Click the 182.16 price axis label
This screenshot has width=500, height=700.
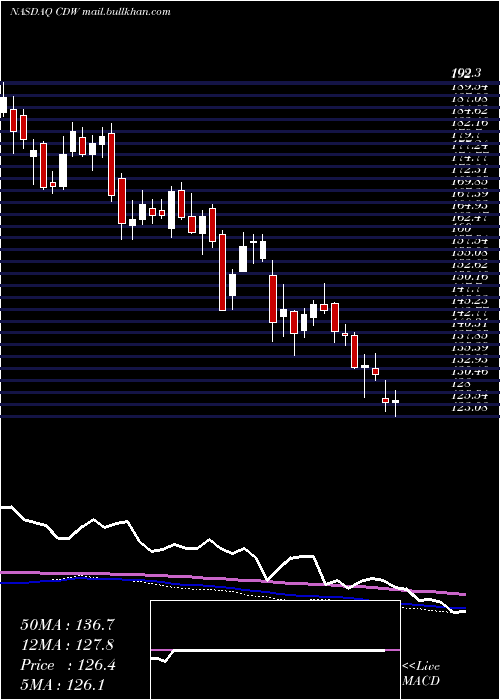click(x=469, y=122)
